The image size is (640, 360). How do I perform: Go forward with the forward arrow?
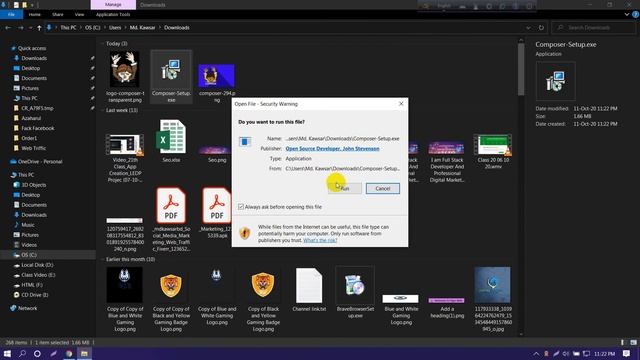coord(20,28)
